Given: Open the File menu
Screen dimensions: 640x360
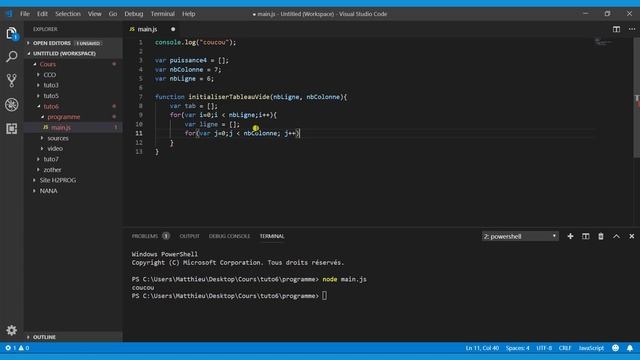Looking at the screenshot, I should point(25,13).
